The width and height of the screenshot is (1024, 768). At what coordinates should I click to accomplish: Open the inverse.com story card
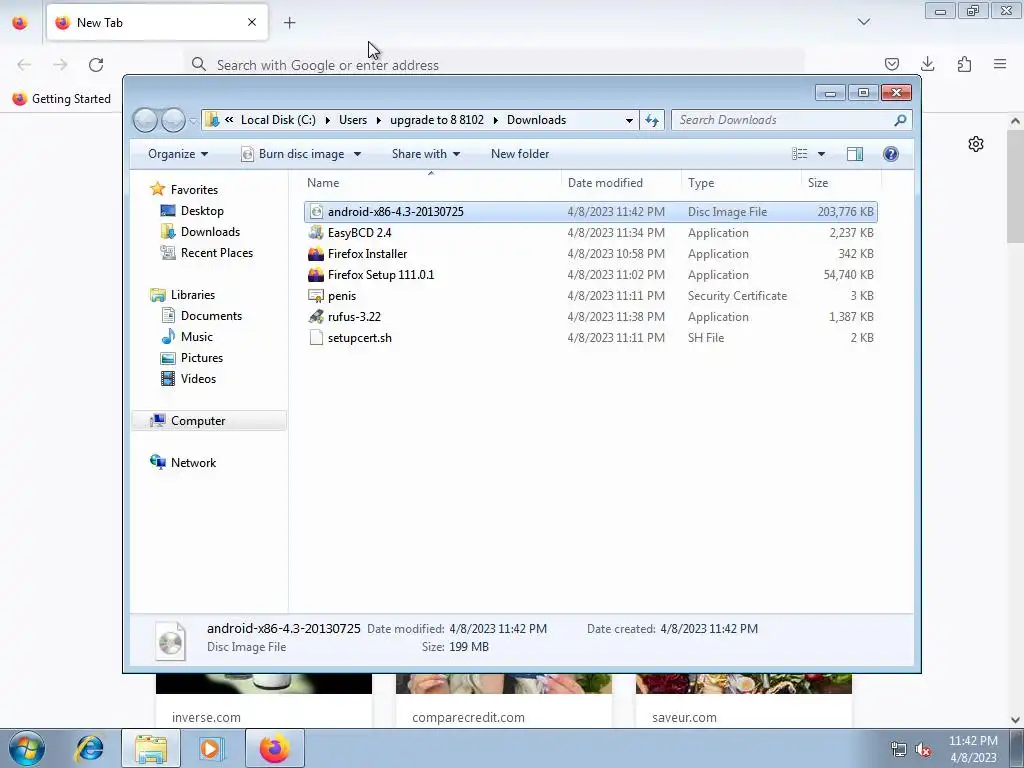coord(264,700)
